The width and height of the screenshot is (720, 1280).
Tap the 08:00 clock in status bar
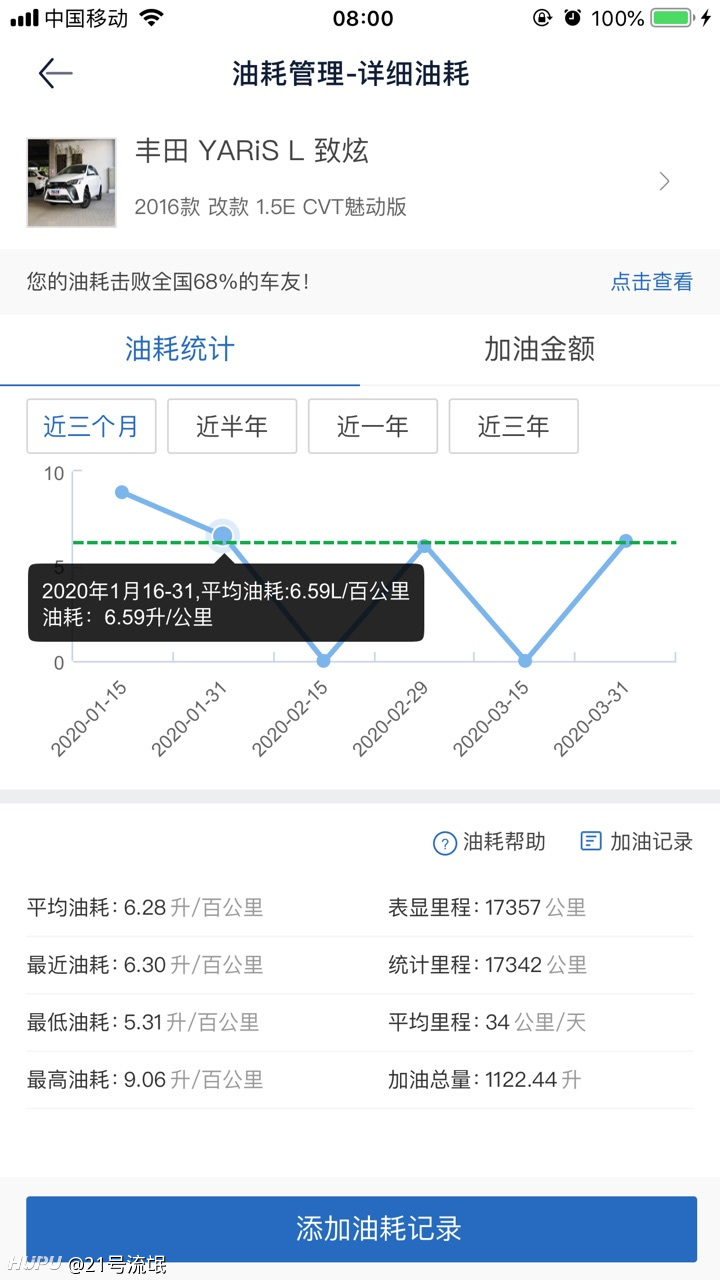click(362, 18)
